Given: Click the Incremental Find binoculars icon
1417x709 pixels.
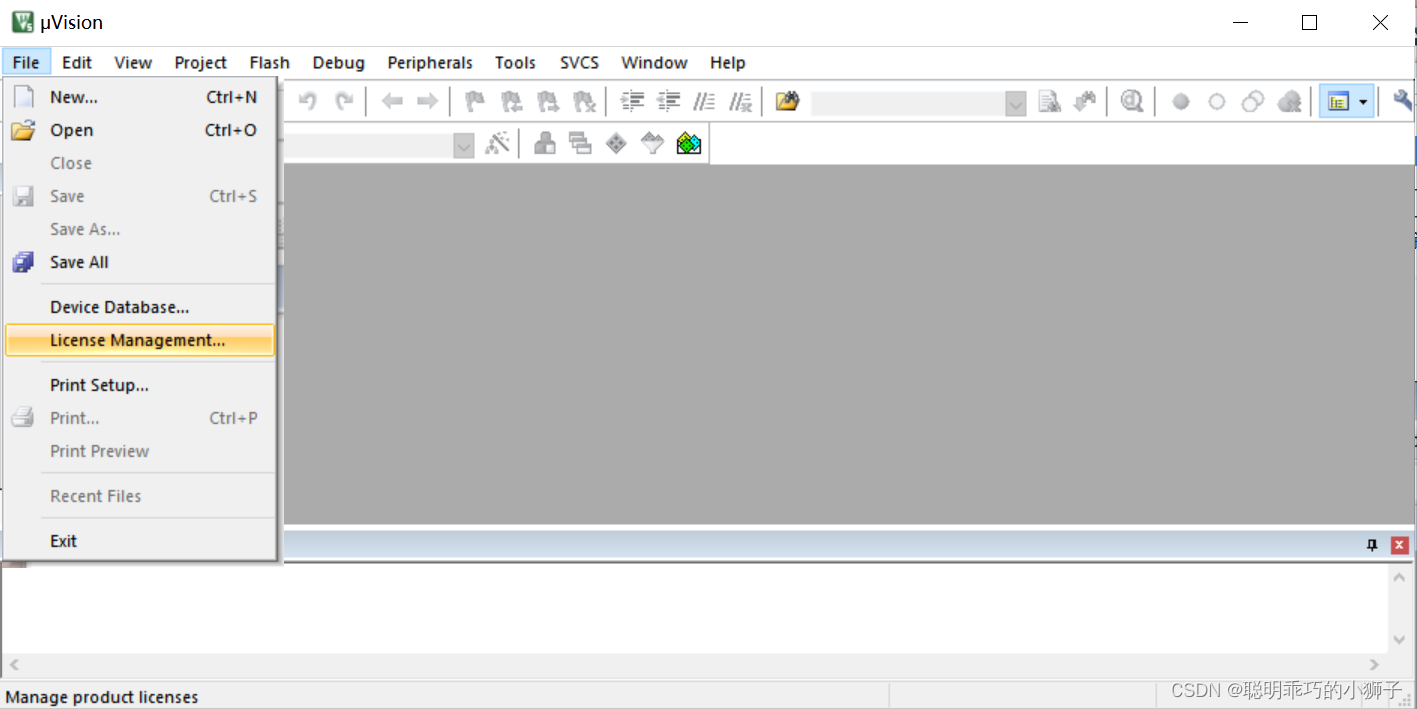Looking at the screenshot, I should point(1085,101).
